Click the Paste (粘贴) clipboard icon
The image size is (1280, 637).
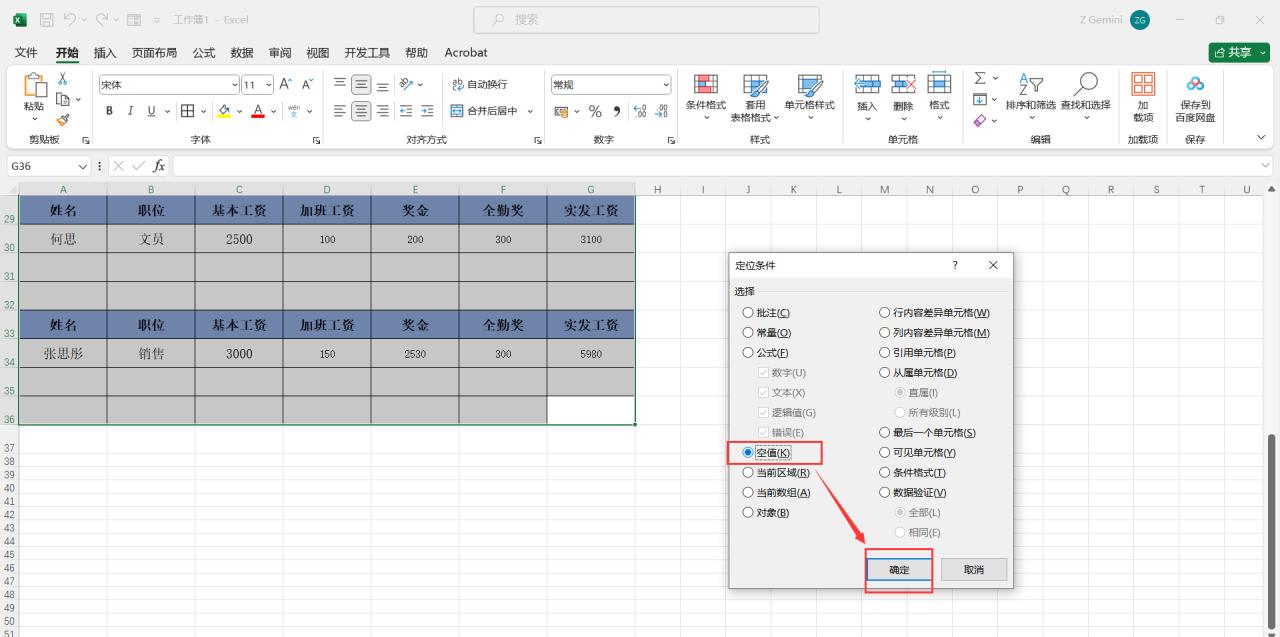(34, 85)
